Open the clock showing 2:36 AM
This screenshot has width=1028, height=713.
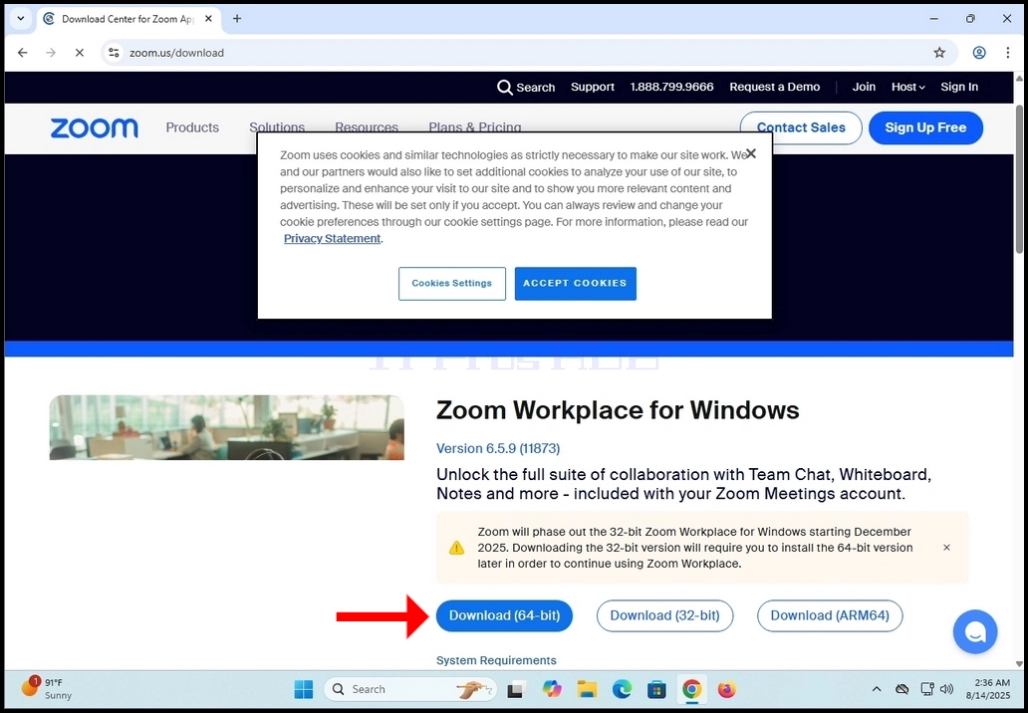coord(987,689)
